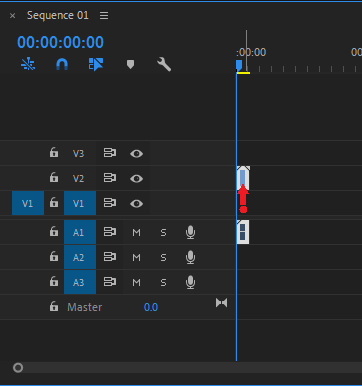Hide track V2 output eye
Image resolution: width=362 pixels, height=386 pixels.
[136, 179]
